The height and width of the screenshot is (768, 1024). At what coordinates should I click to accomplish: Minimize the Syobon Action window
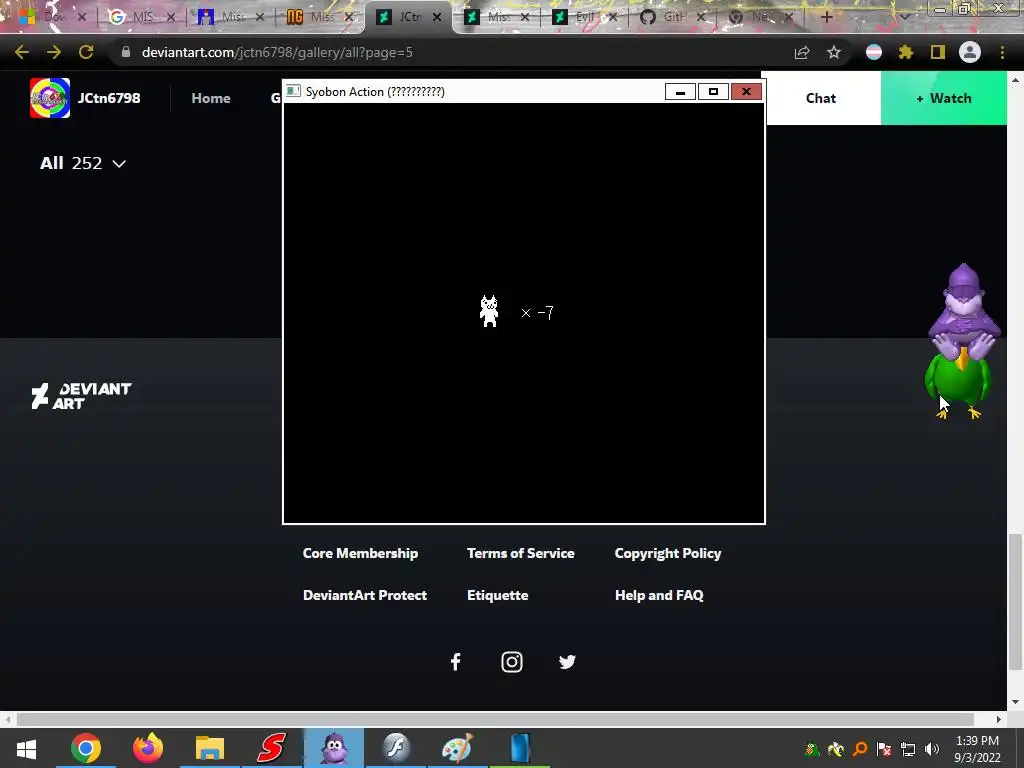click(x=680, y=91)
